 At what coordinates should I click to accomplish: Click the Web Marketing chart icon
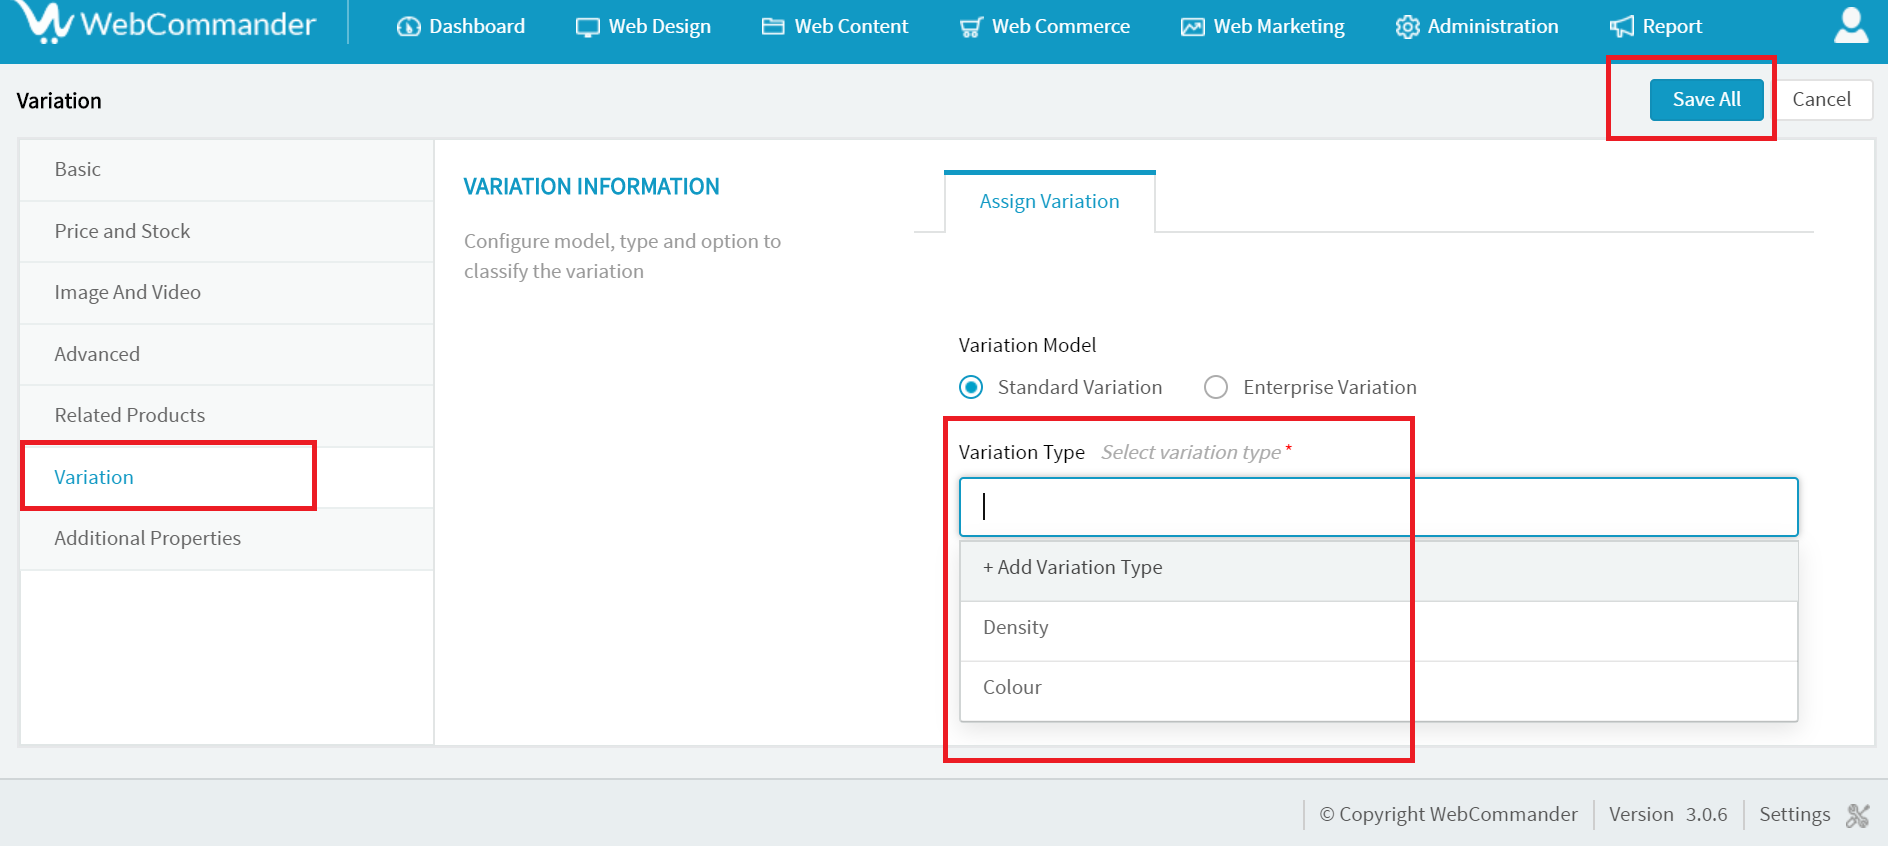click(x=1192, y=27)
